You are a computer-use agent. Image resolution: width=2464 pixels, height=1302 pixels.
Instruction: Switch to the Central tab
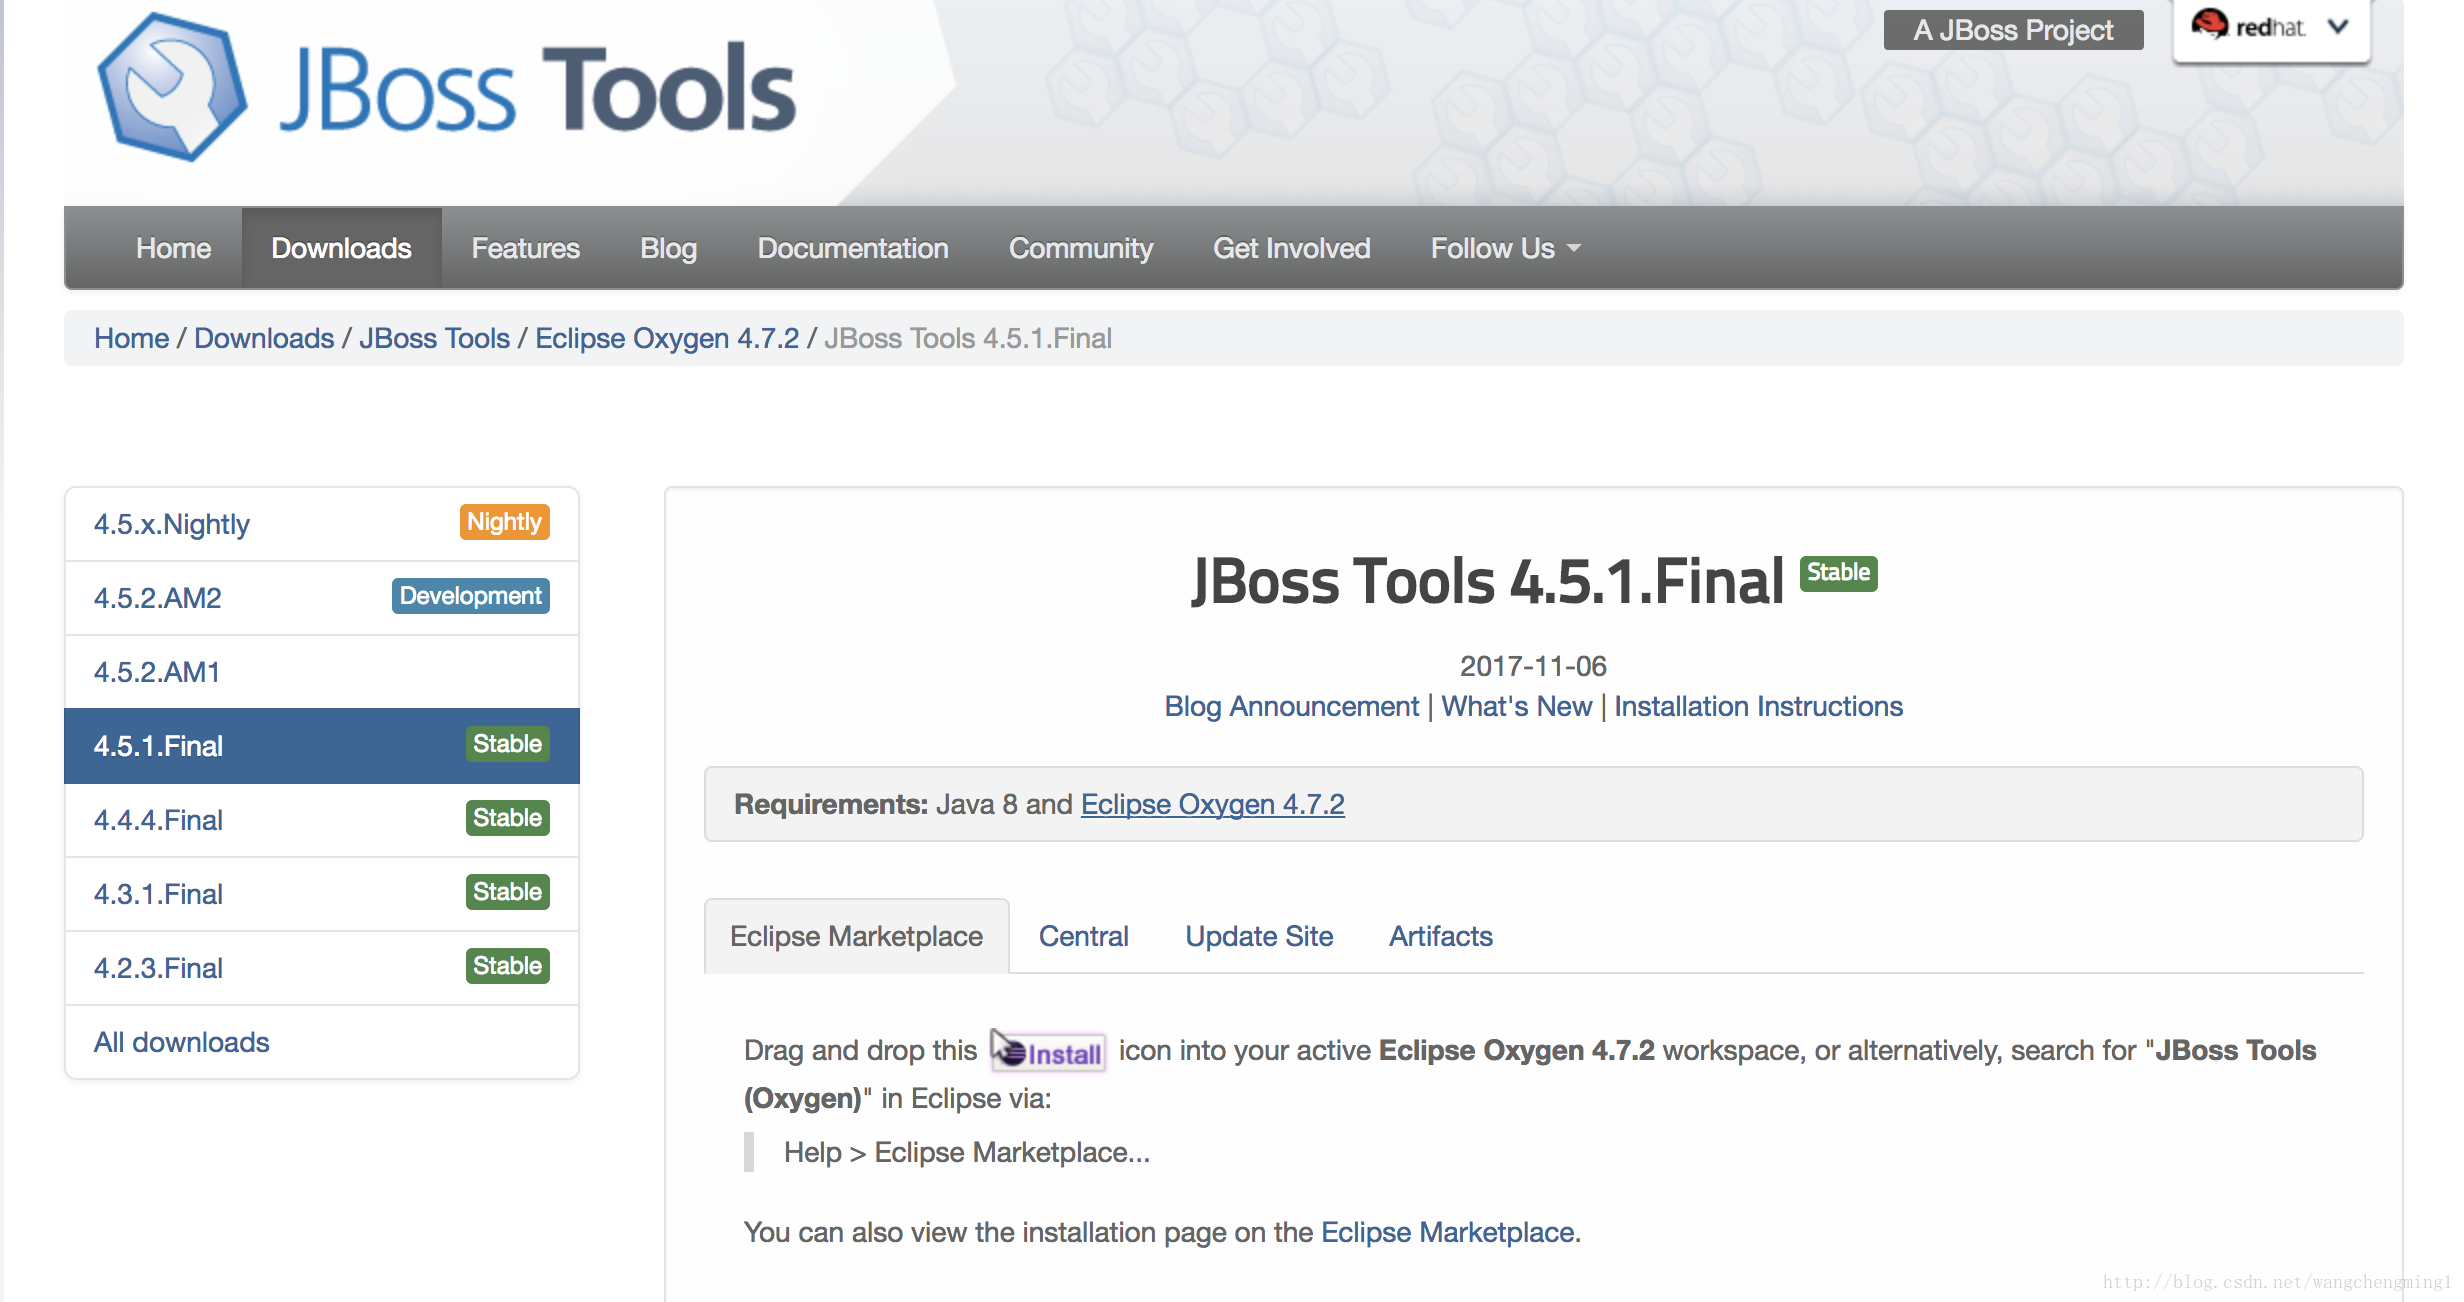[x=1083, y=936]
